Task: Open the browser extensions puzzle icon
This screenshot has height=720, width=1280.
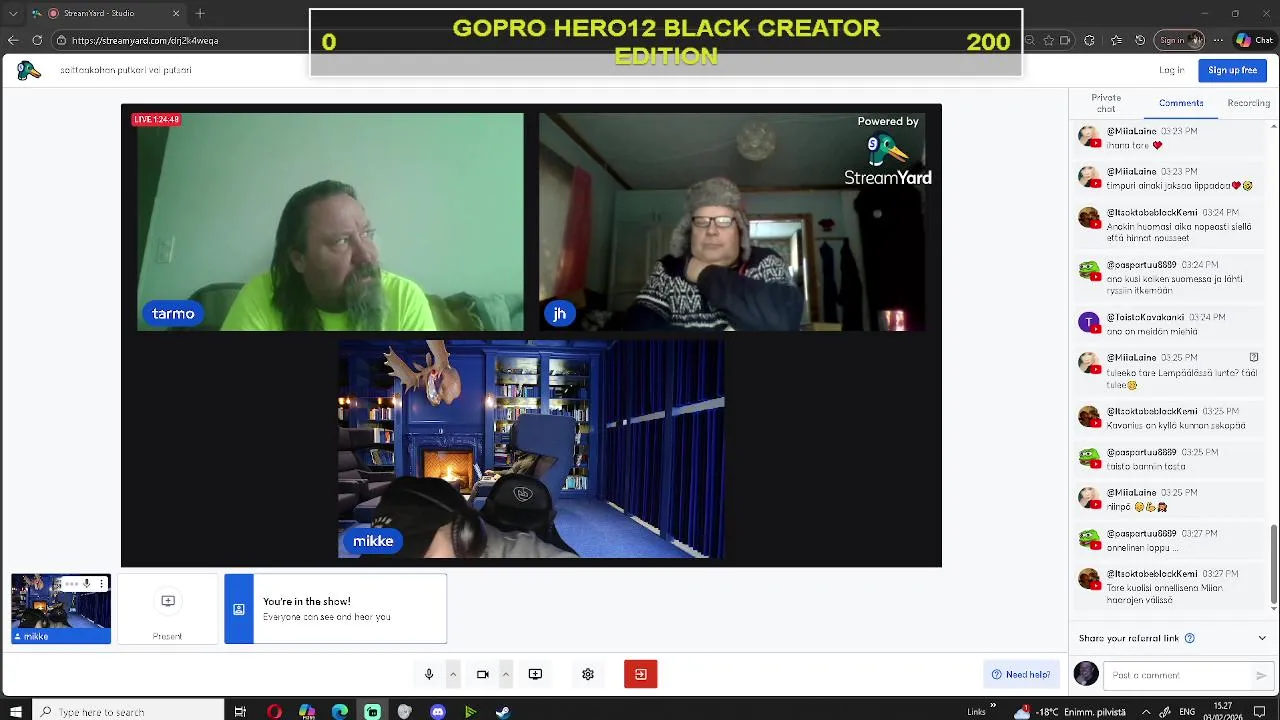Action: pos(1089,41)
